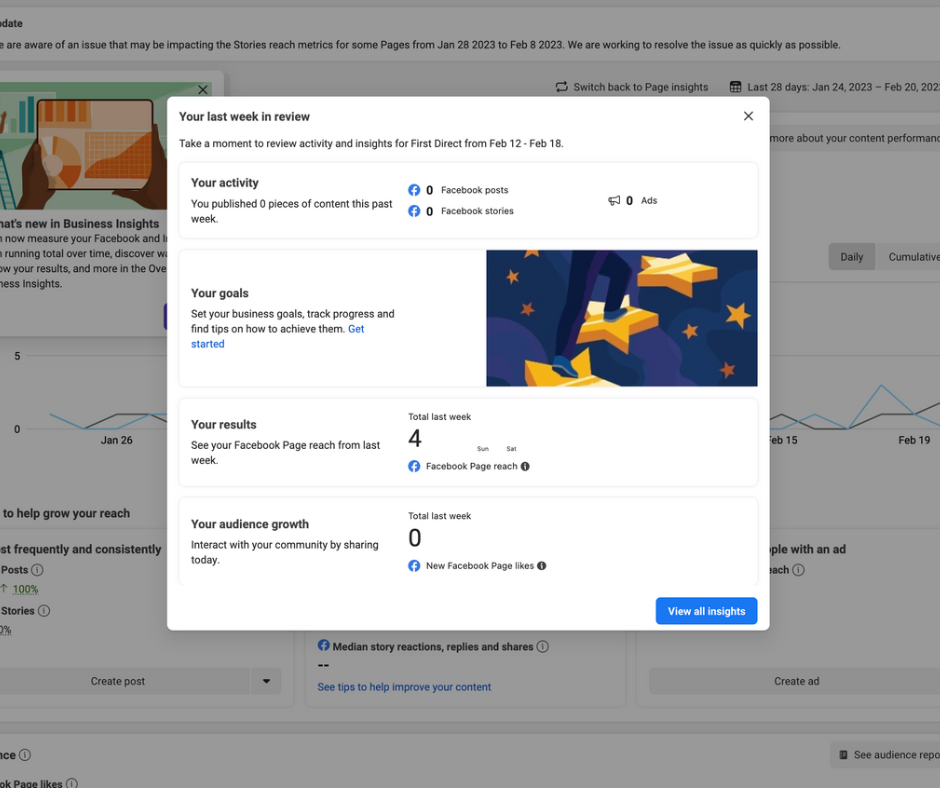Click the Create ad button
The height and width of the screenshot is (788, 940).
[796, 681]
